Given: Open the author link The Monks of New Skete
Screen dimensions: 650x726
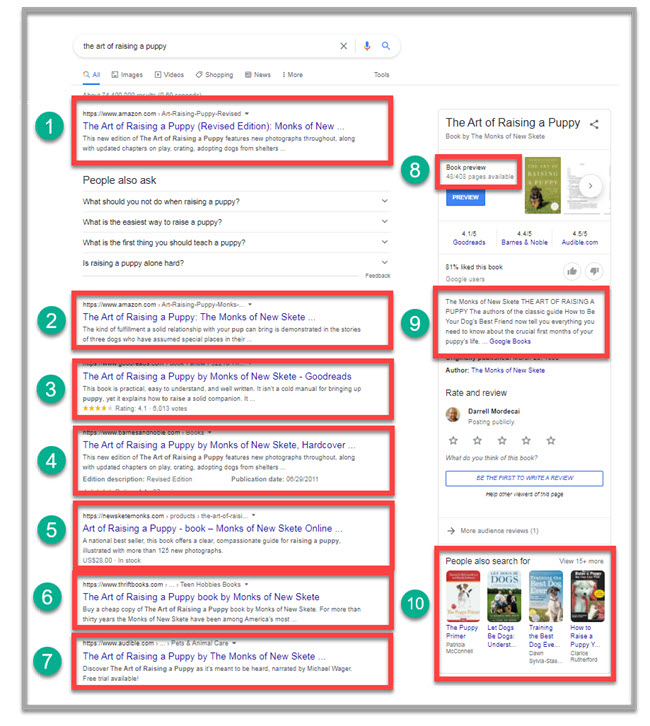Looking at the screenshot, I should click(508, 370).
